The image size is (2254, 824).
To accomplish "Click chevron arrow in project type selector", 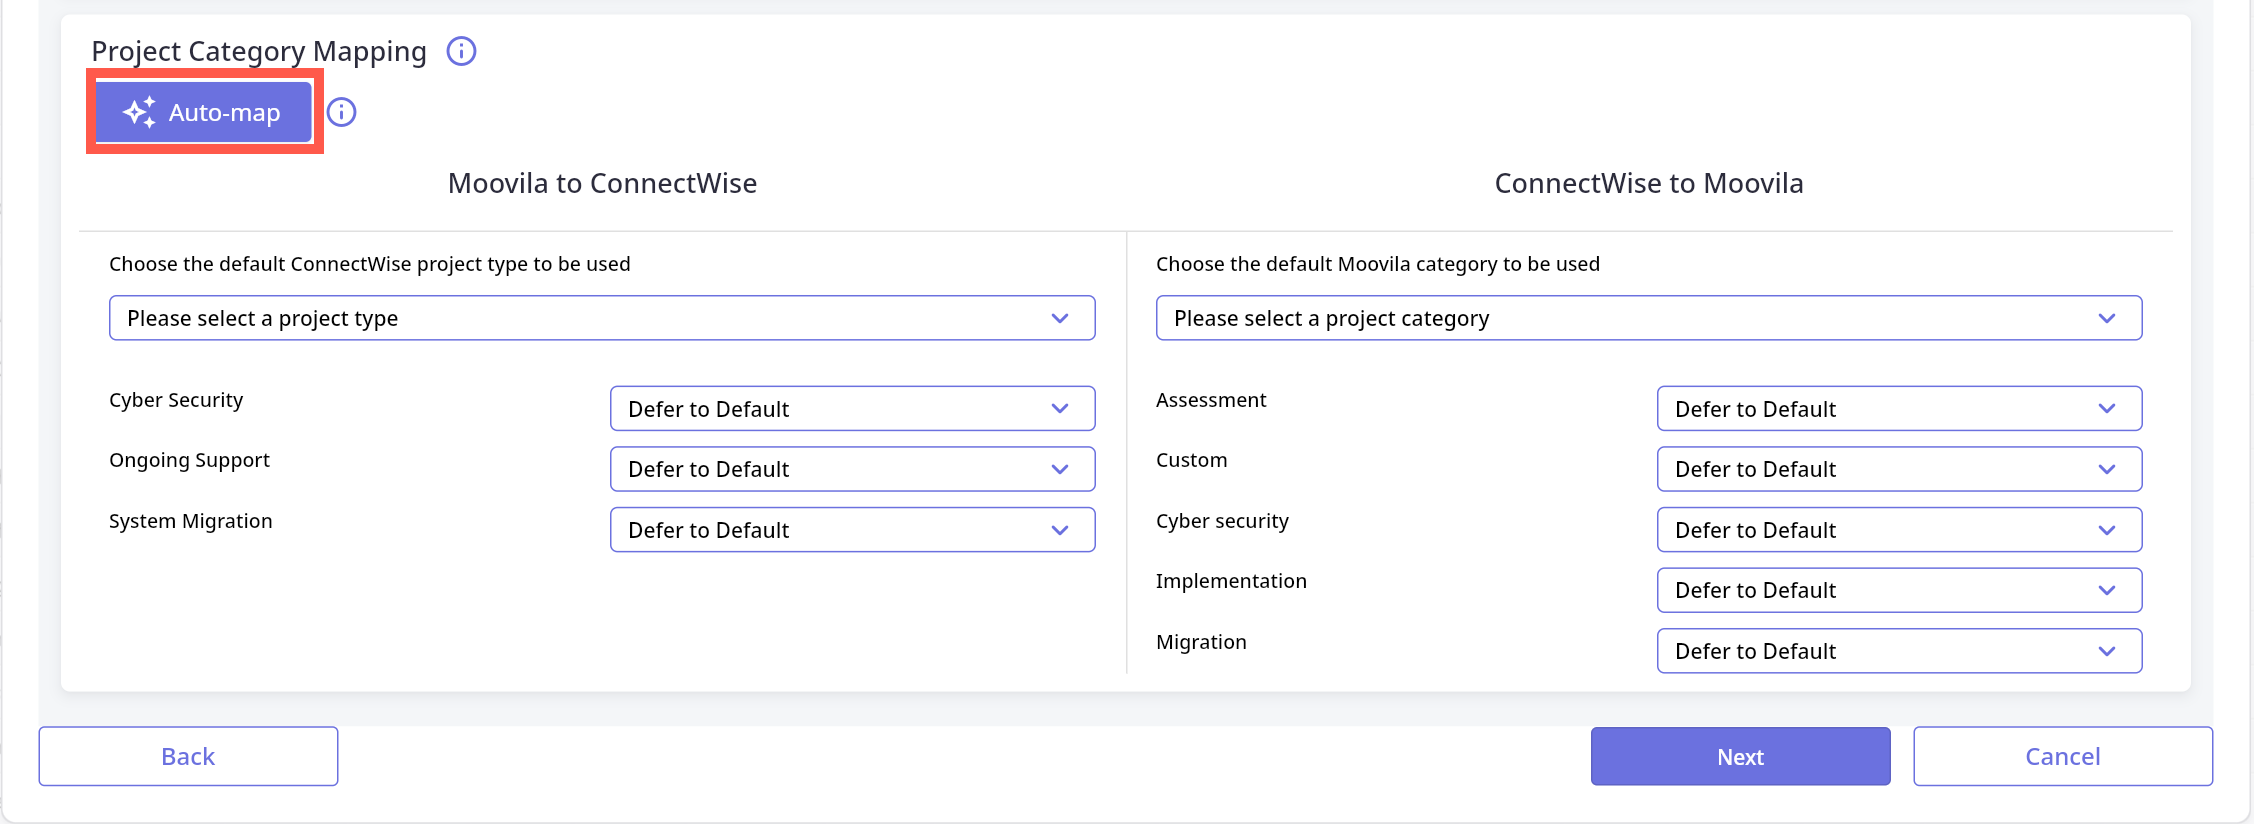I will (1060, 318).
